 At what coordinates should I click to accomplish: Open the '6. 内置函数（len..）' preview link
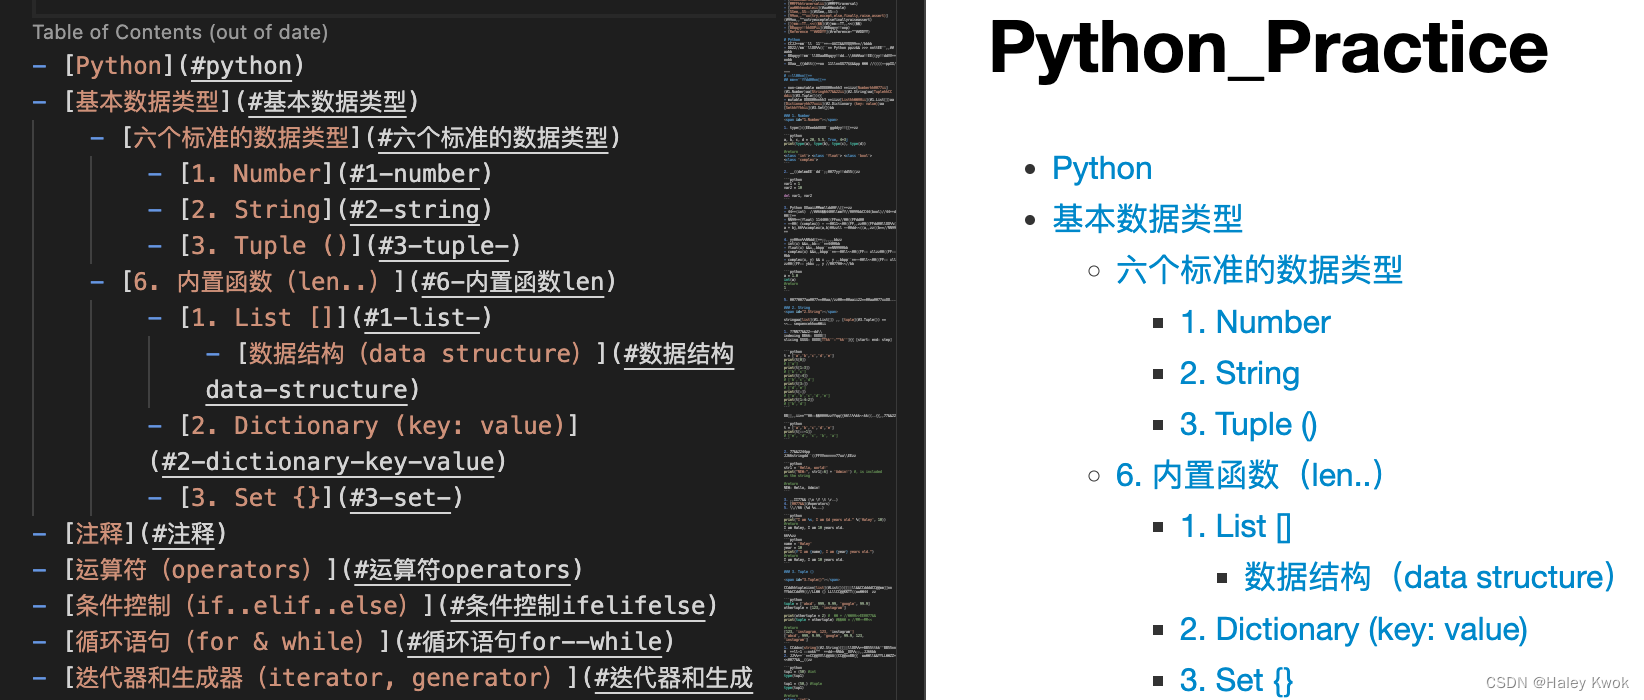[x=1249, y=475]
